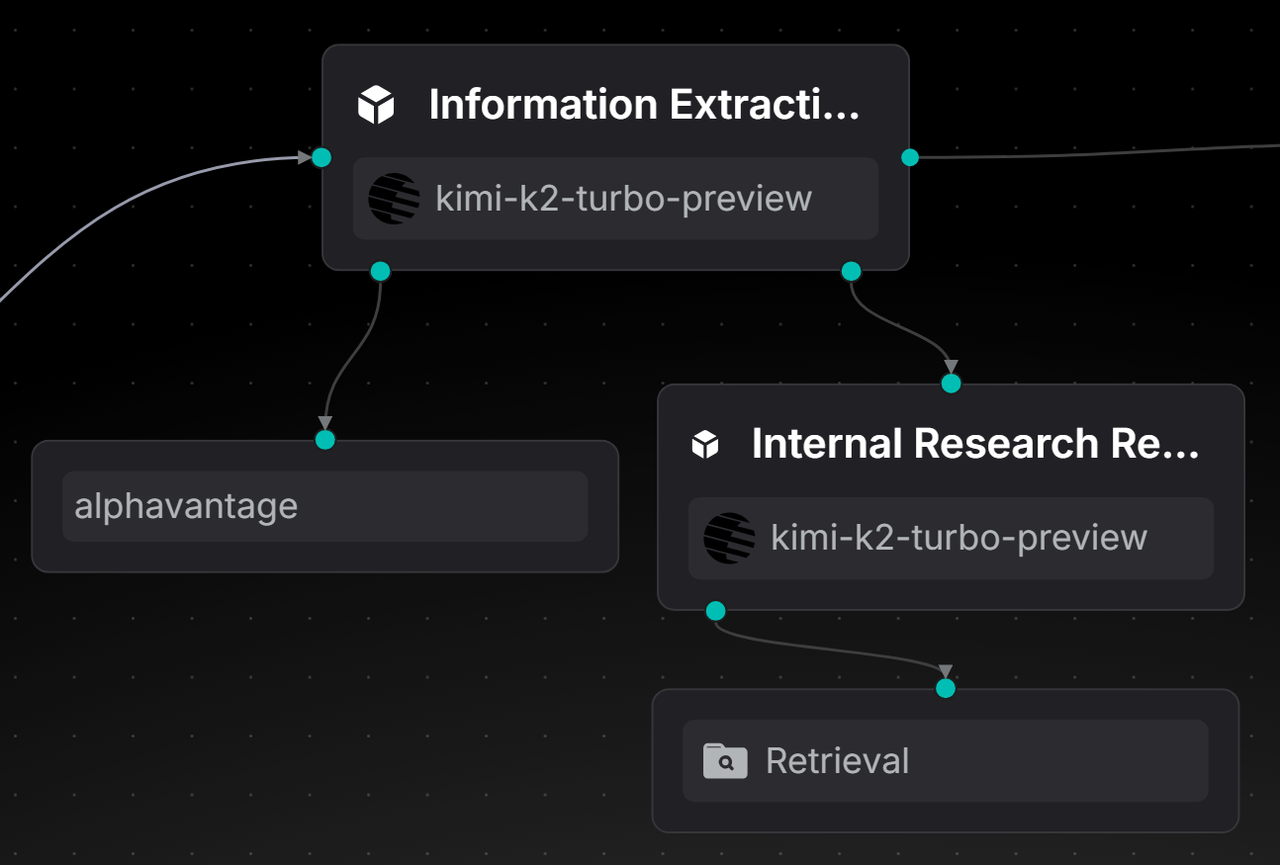Click the Retrieval folder-search icon

pyautogui.click(x=725, y=761)
